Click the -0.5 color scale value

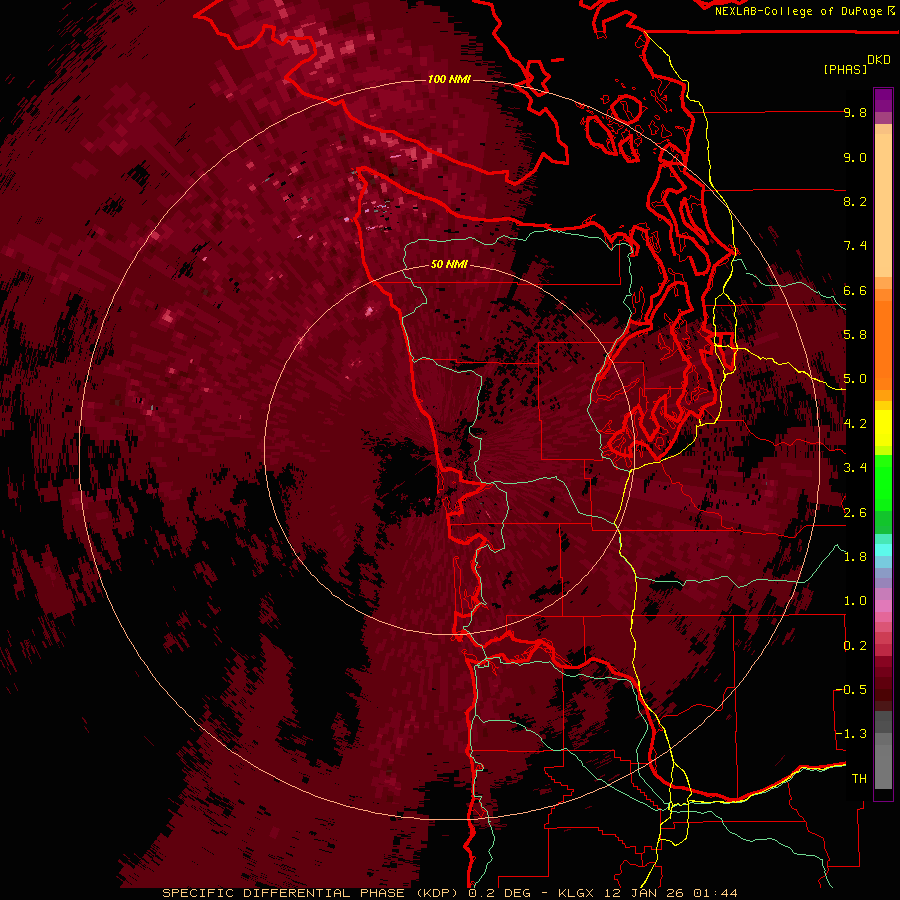[x=852, y=690]
